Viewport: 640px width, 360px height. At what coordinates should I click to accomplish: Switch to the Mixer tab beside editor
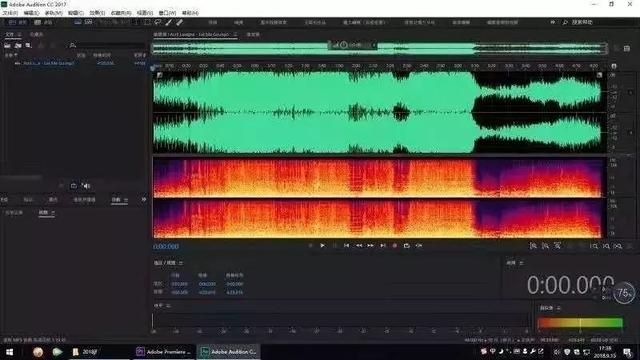coord(253,35)
